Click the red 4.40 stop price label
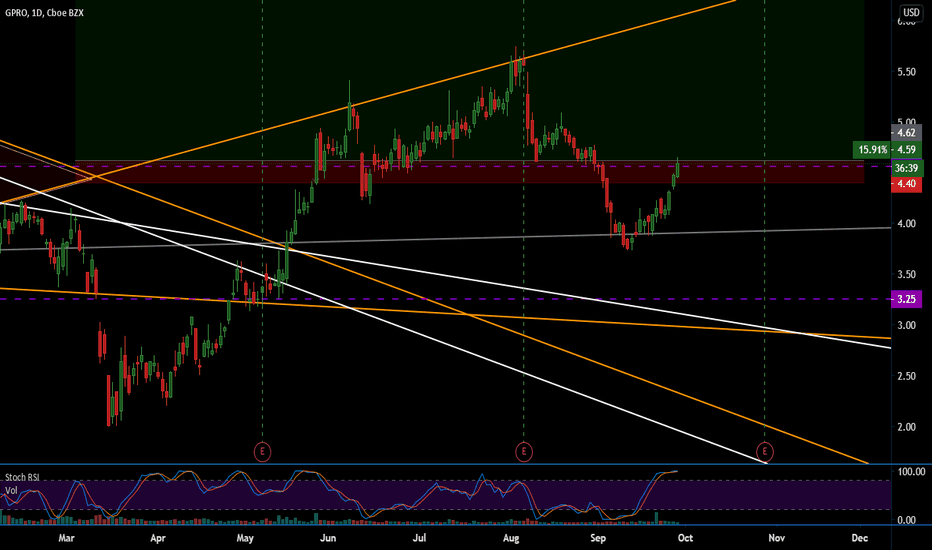The image size is (932, 550). [x=906, y=184]
